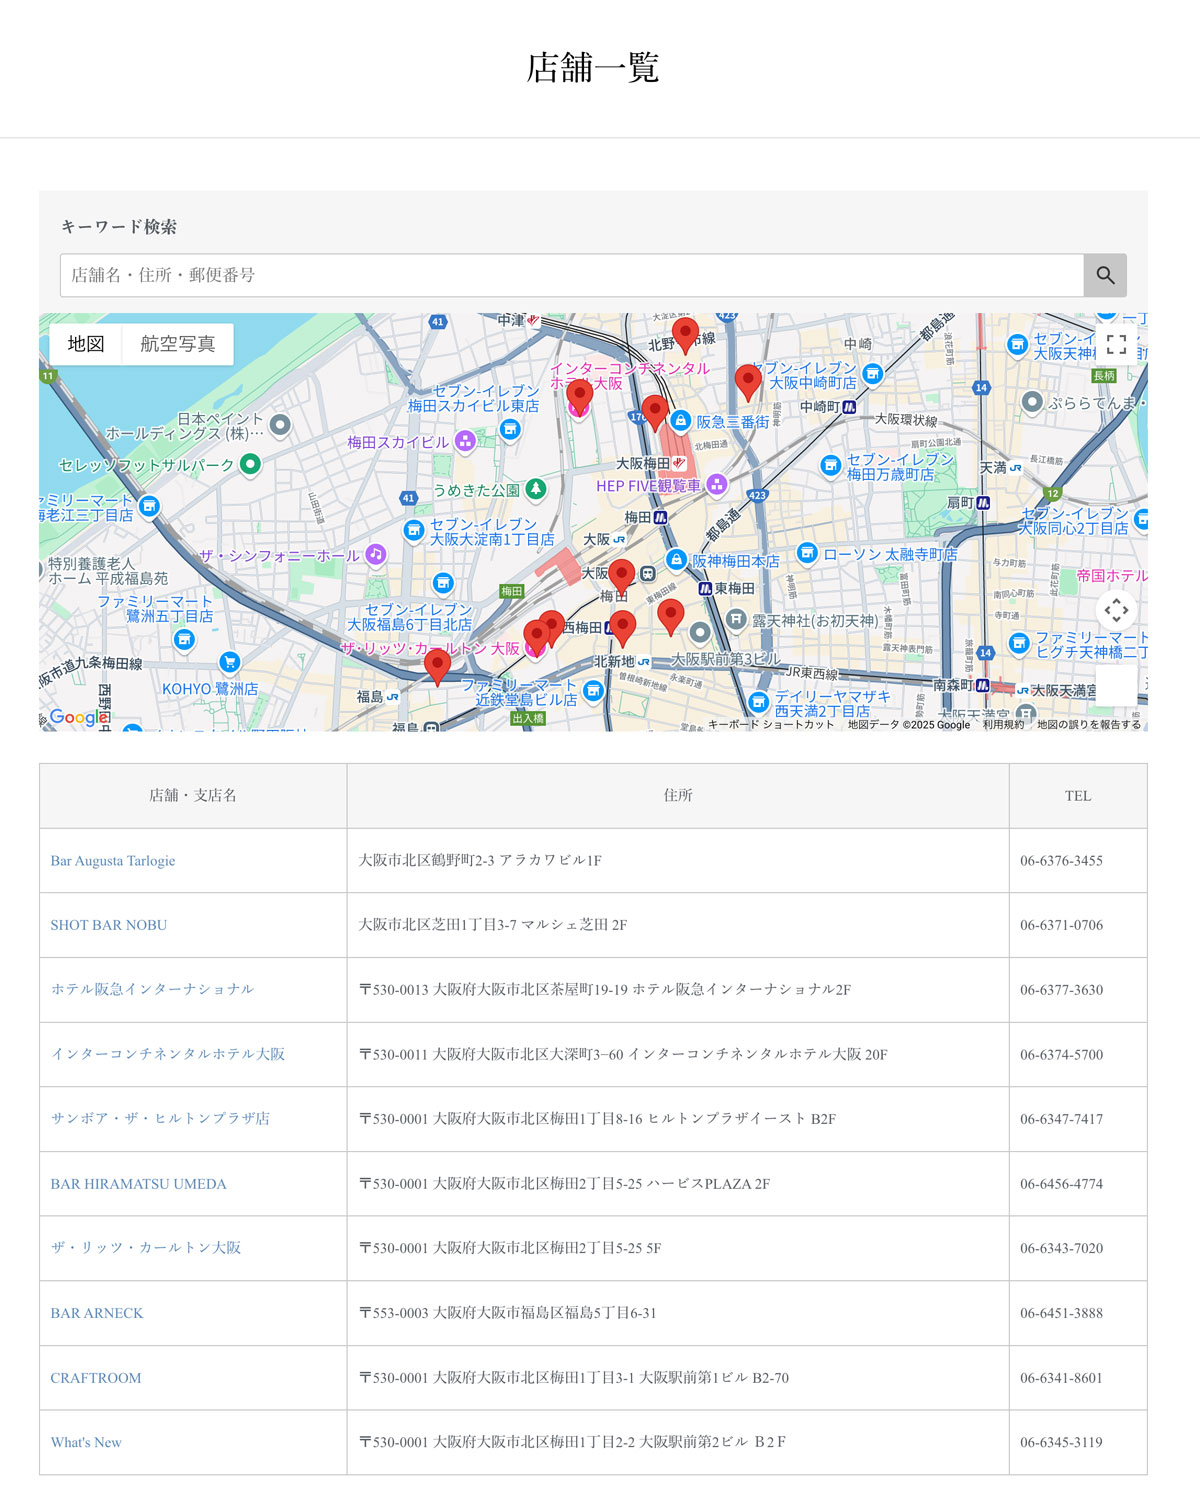Viewport: 1200px width, 1507px height.
Task: Click ぷららてんま gray marker icon
Action: click(x=1033, y=402)
